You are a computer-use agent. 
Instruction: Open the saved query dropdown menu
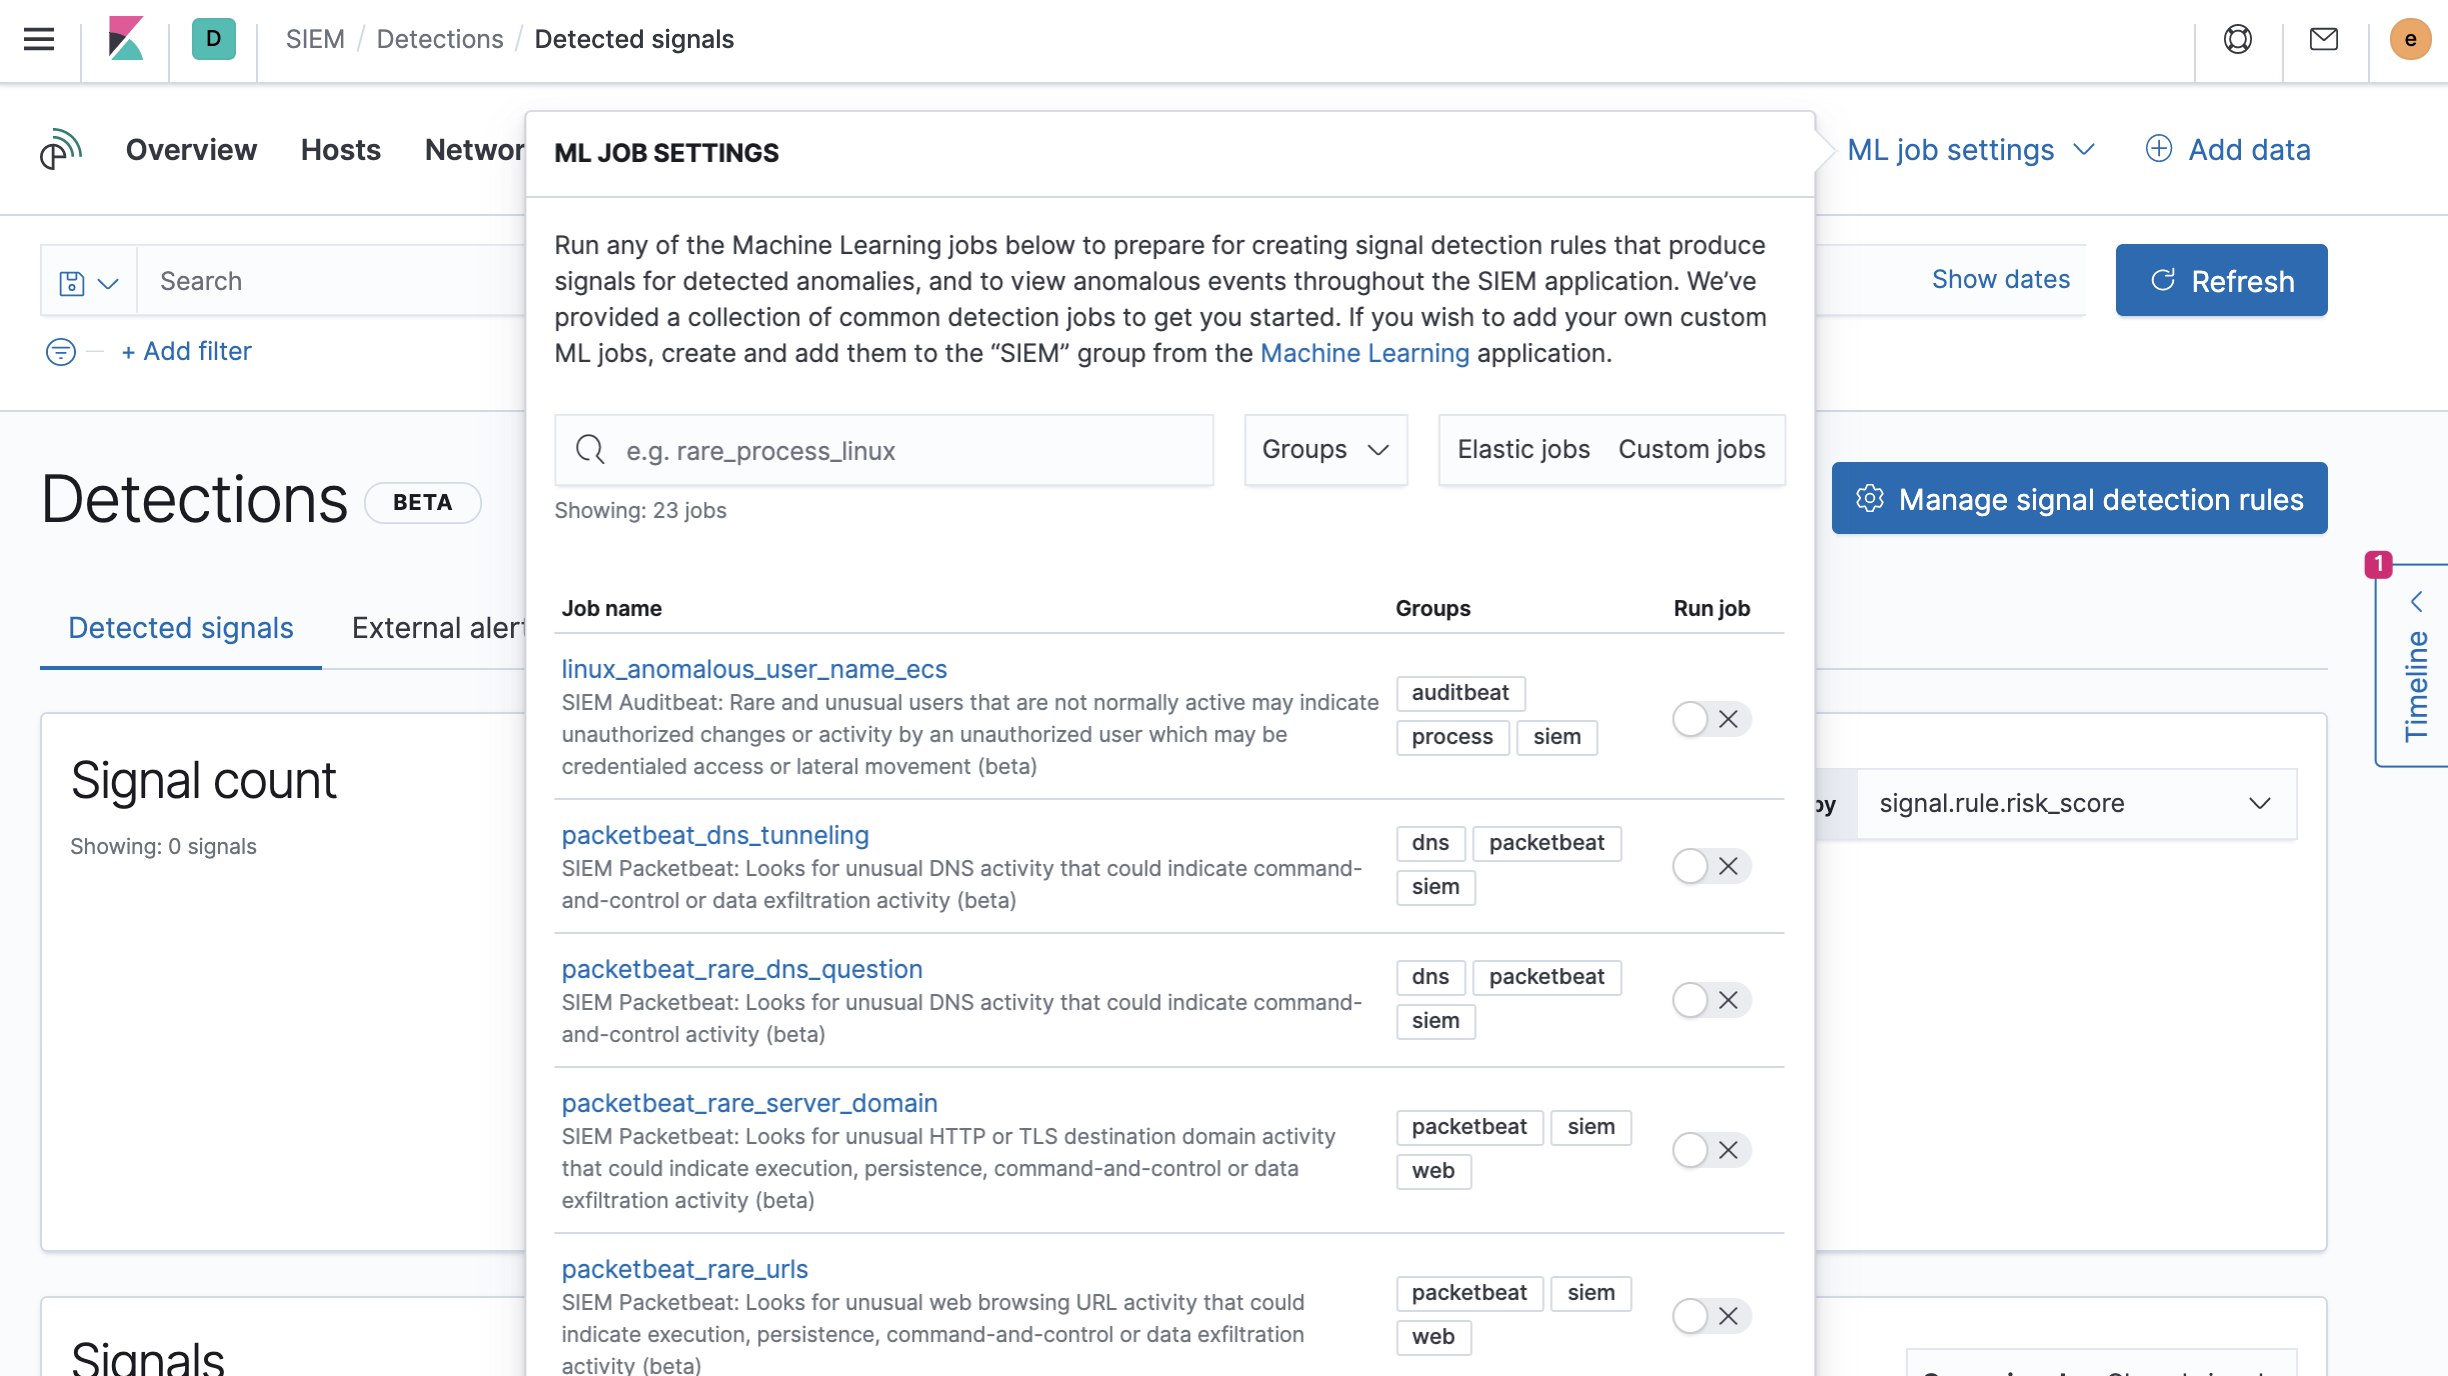point(88,282)
